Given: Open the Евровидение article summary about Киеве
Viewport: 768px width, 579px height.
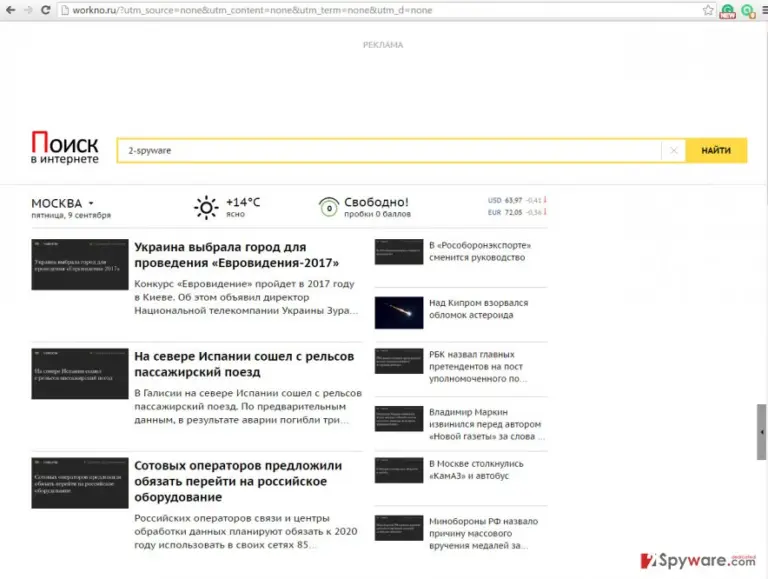Looking at the screenshot, I should point(246,297).
